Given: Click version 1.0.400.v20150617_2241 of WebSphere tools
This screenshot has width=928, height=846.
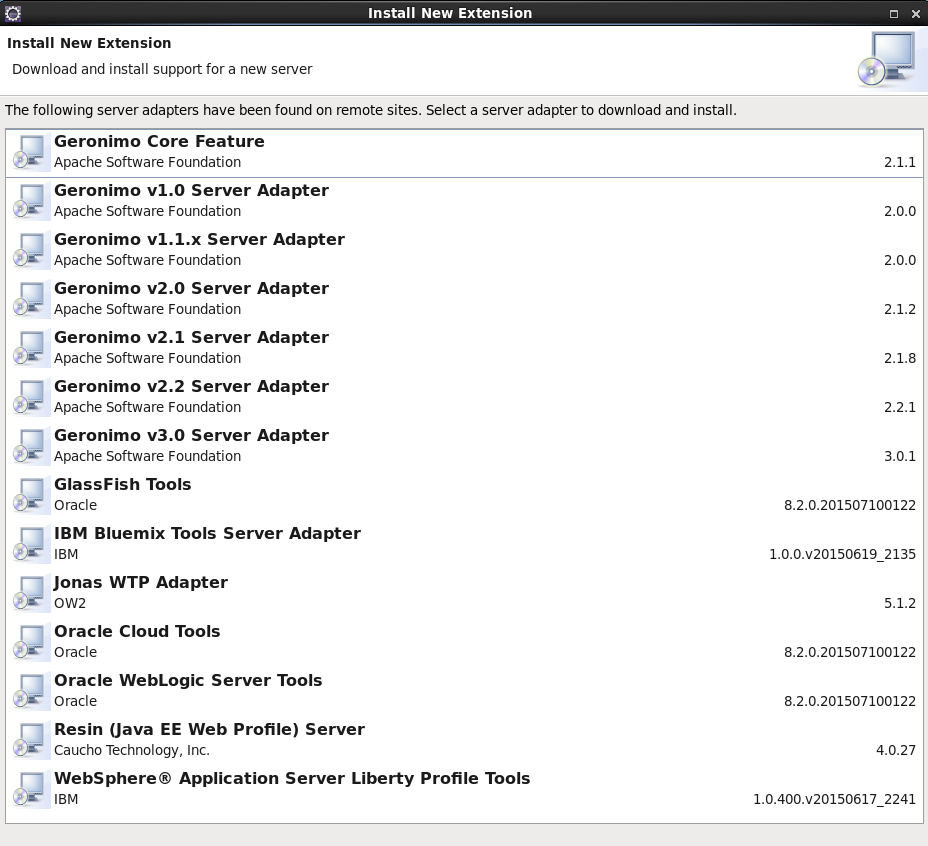Looking at the screenshot, I should pos(834,799).
